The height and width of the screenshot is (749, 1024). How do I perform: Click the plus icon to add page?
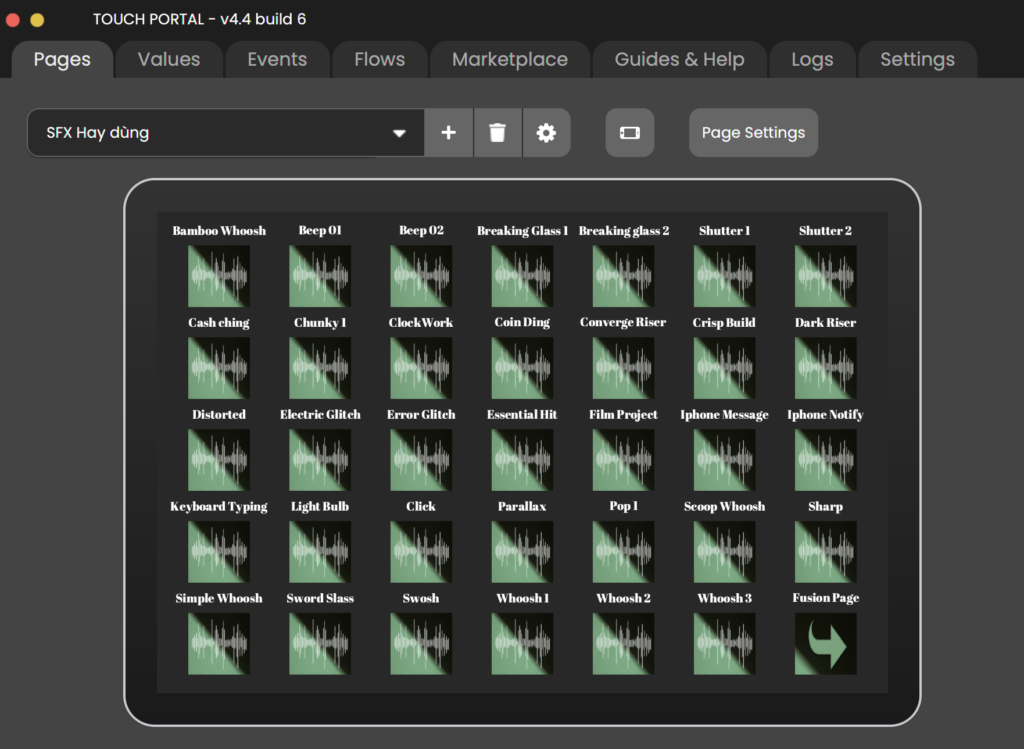tap(449, 133)
